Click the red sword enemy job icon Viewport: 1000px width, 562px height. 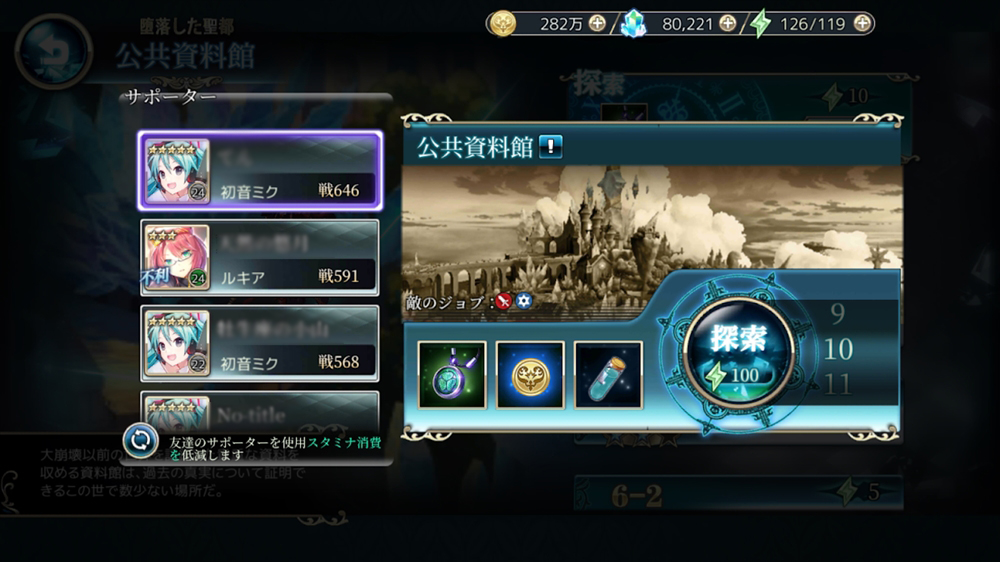(x=504, y=301)
